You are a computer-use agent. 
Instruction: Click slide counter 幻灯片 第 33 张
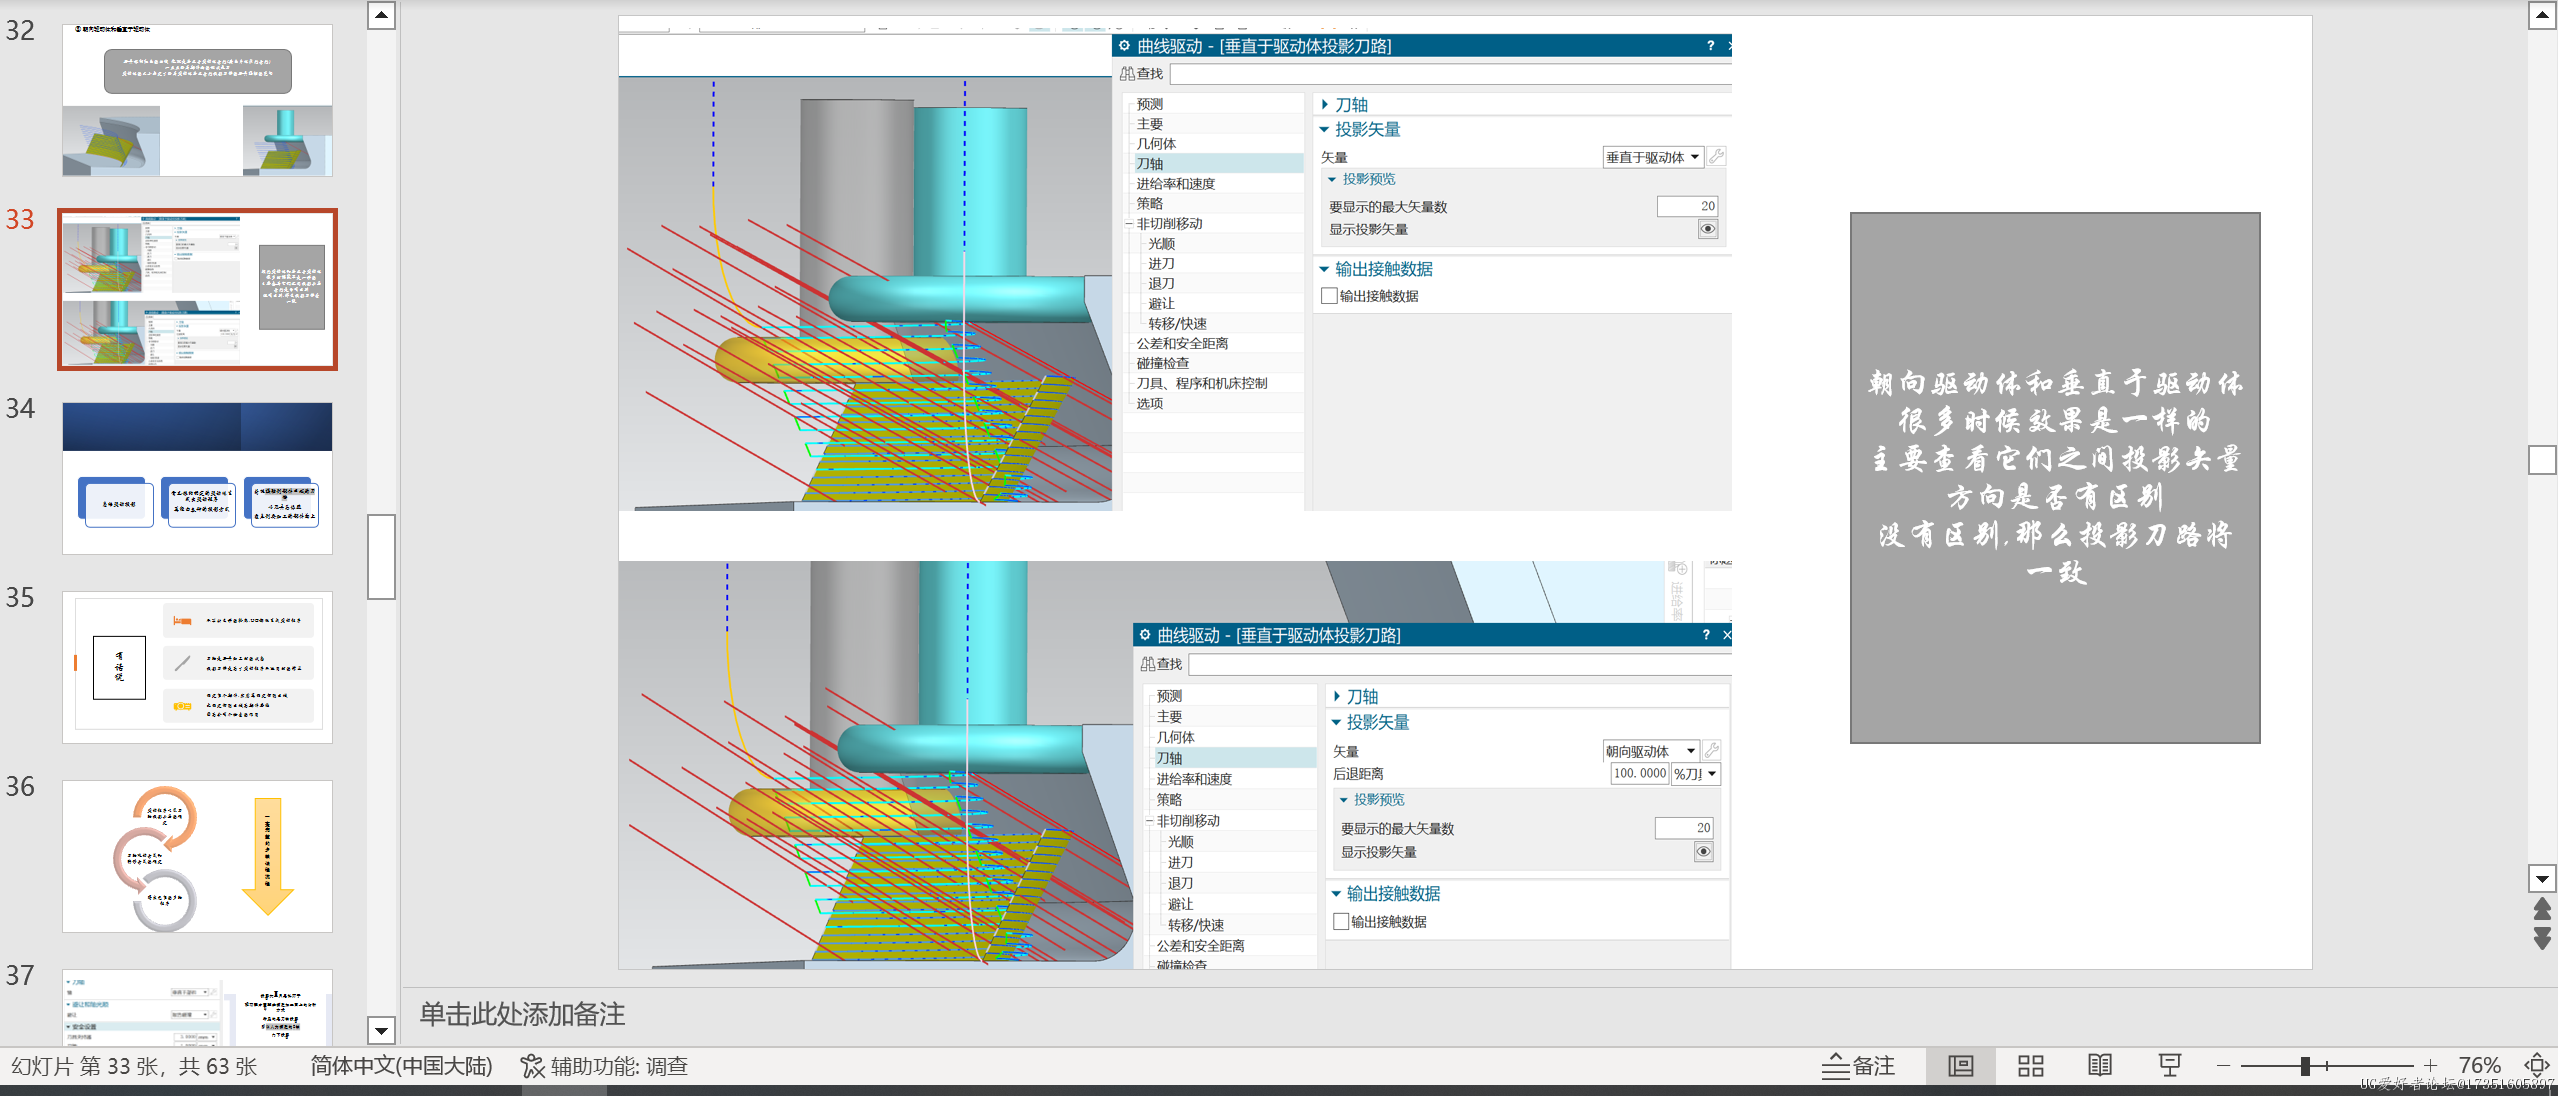tap(134, 1066)
